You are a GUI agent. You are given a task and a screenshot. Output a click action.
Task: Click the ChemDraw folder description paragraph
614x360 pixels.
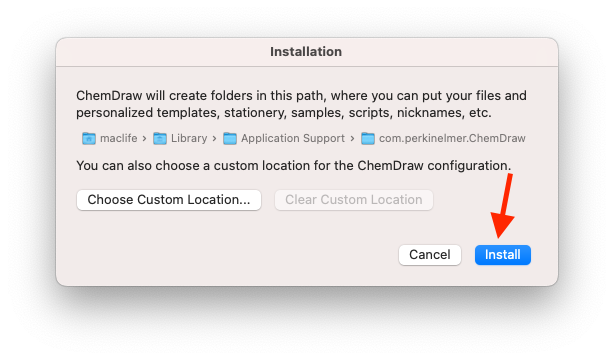click(301, 104)
